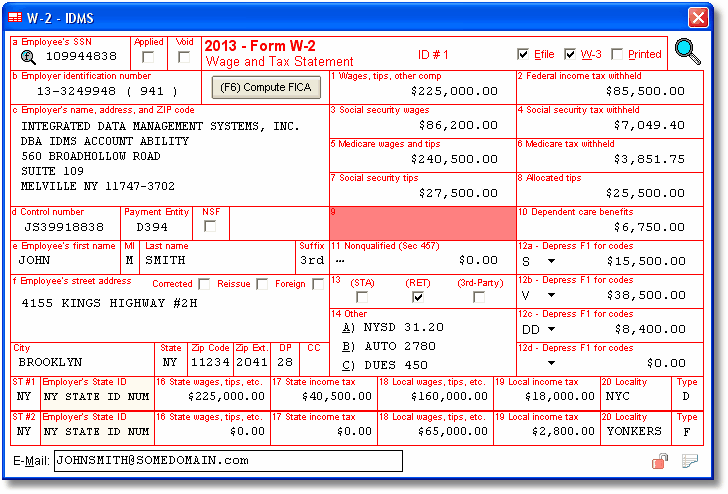Uncheck the W-3 checkbox
The image size is (728, 494).
(x=570, y=54)
